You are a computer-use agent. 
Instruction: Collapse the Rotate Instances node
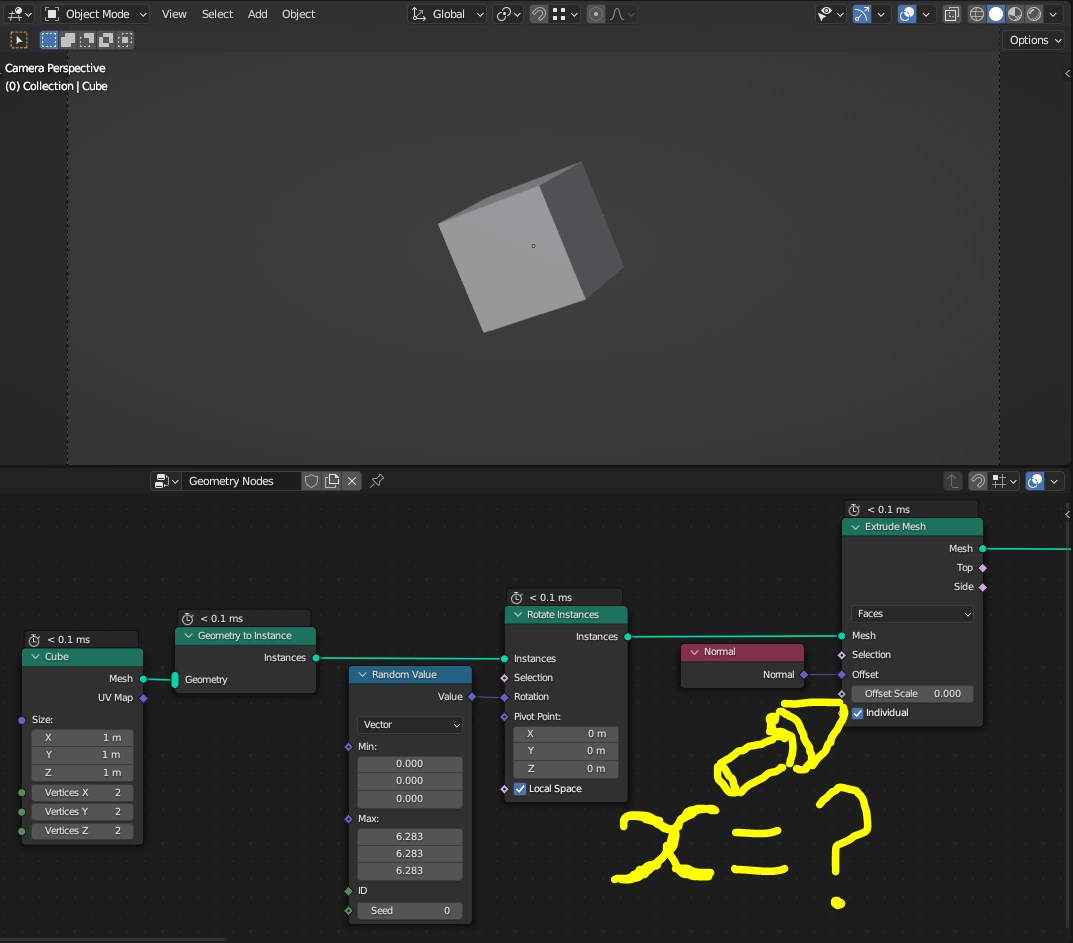[518, 615]
